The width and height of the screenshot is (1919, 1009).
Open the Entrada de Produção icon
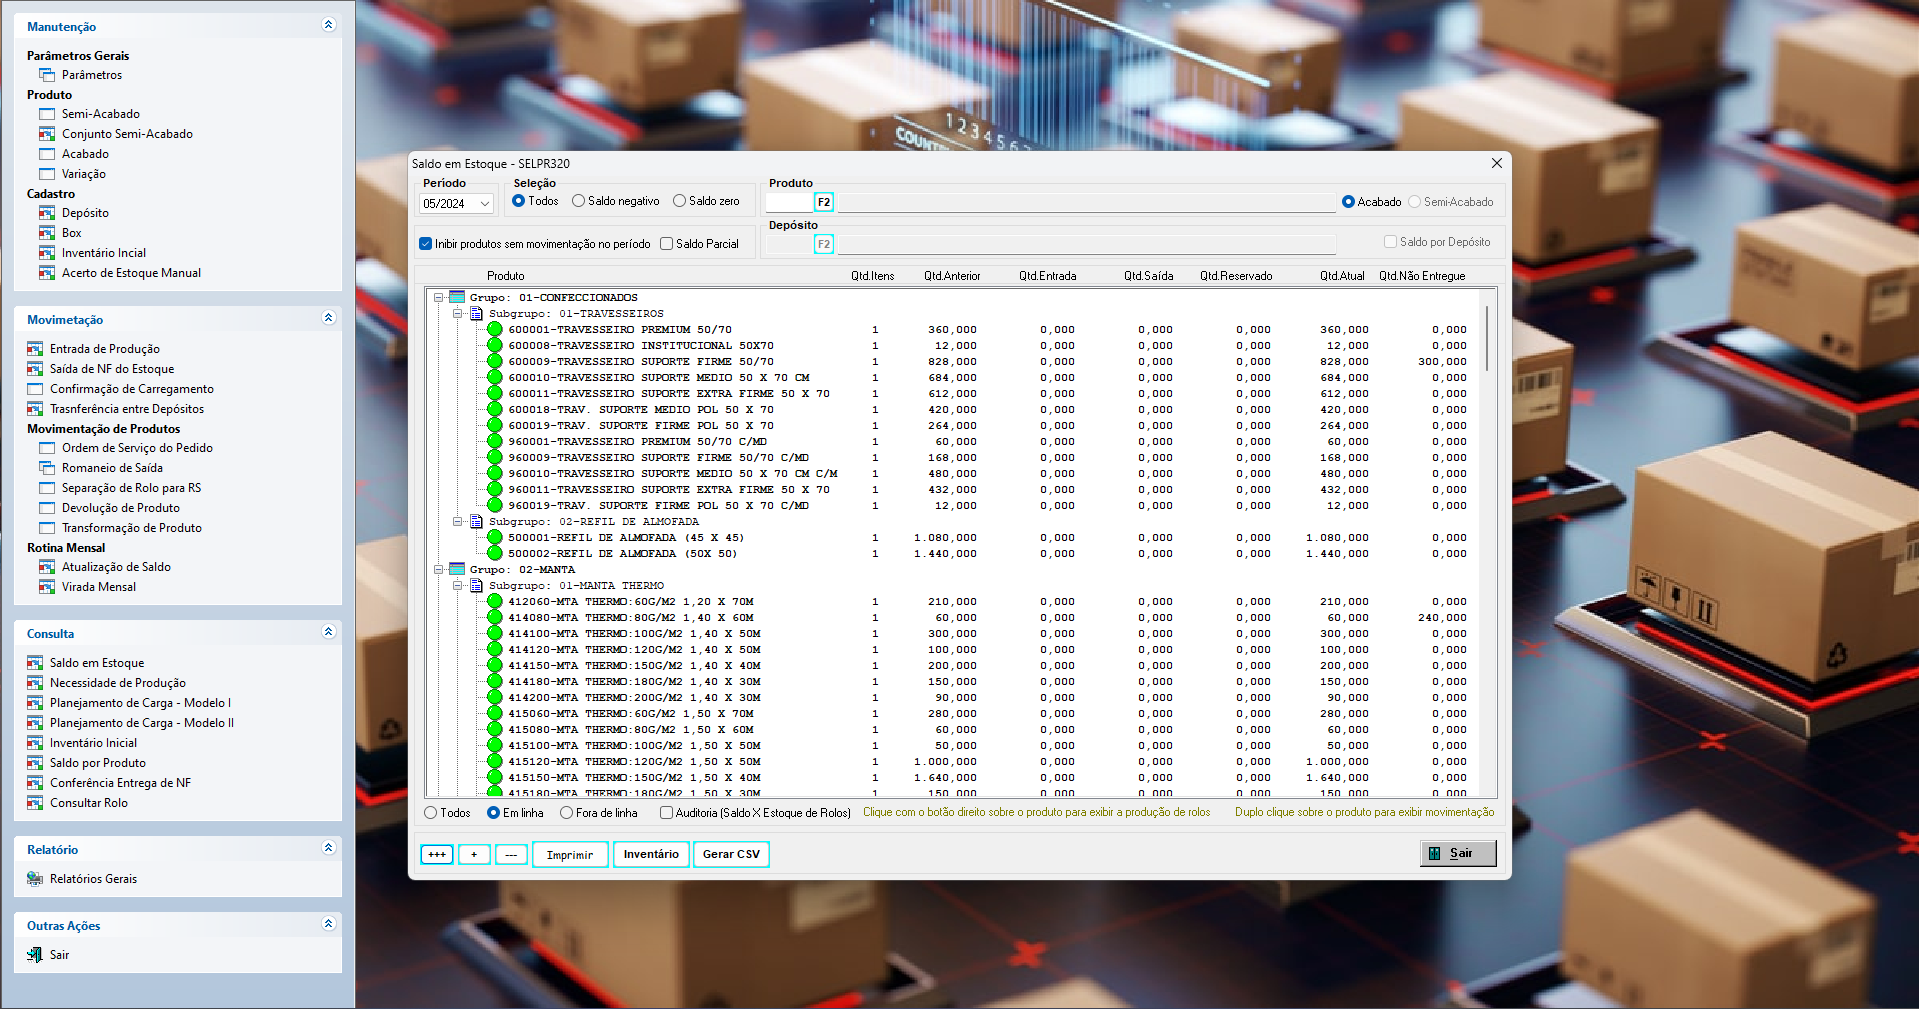(x=35, y=349)
